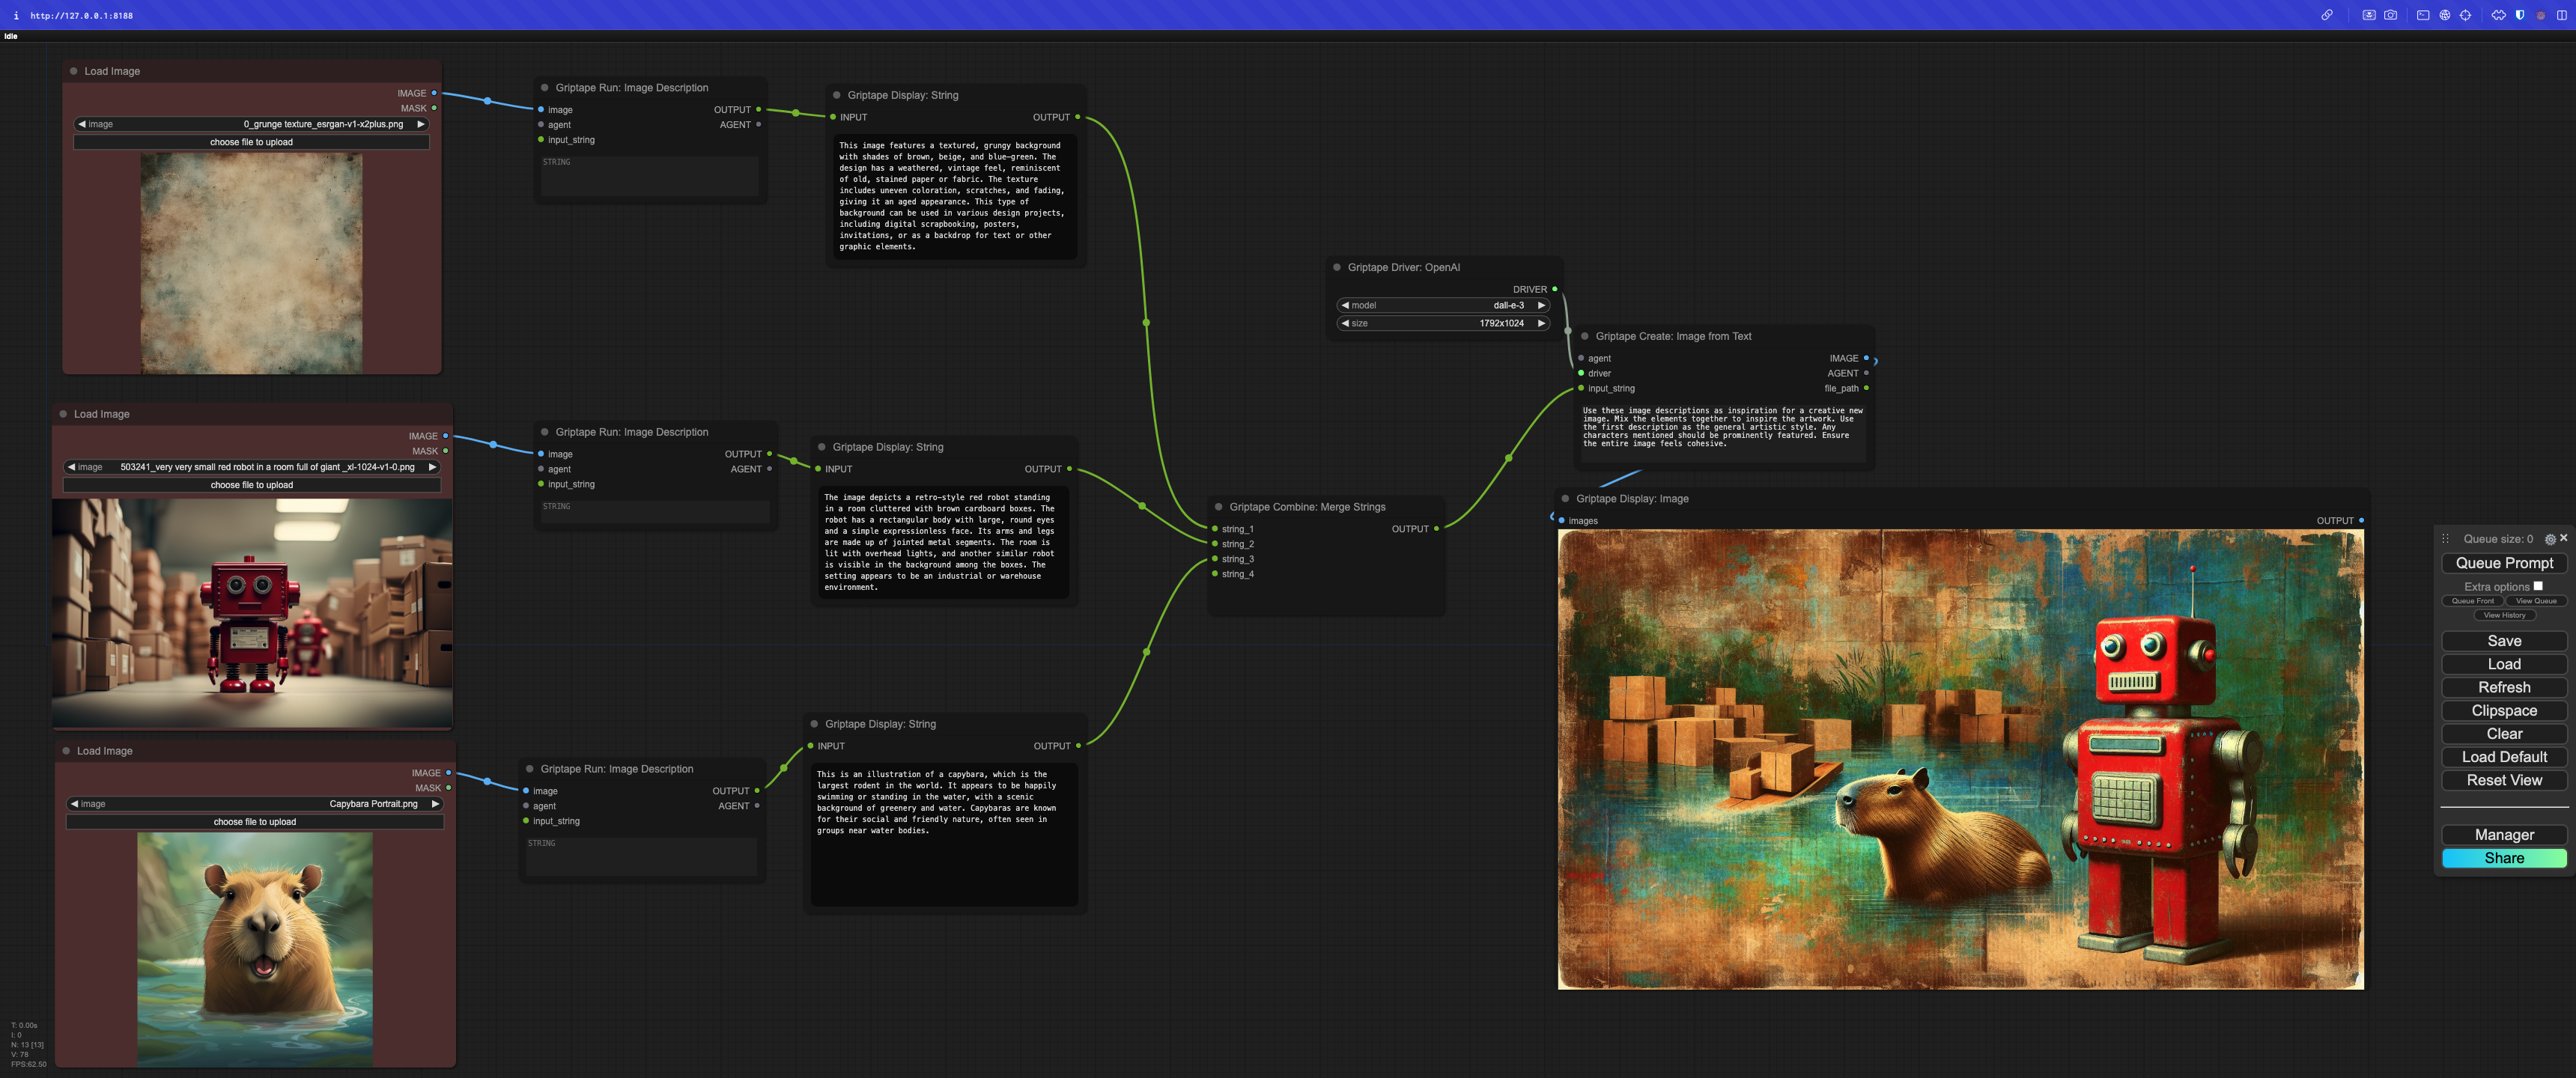
Task: Click the Bitwarden shield icon
Action: click(2519, 15)
